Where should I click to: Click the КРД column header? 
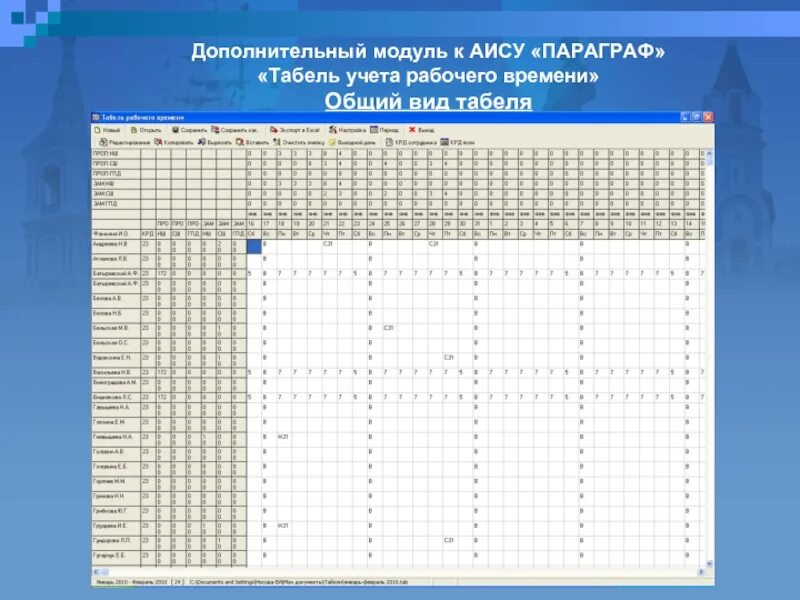click(147, 234)
